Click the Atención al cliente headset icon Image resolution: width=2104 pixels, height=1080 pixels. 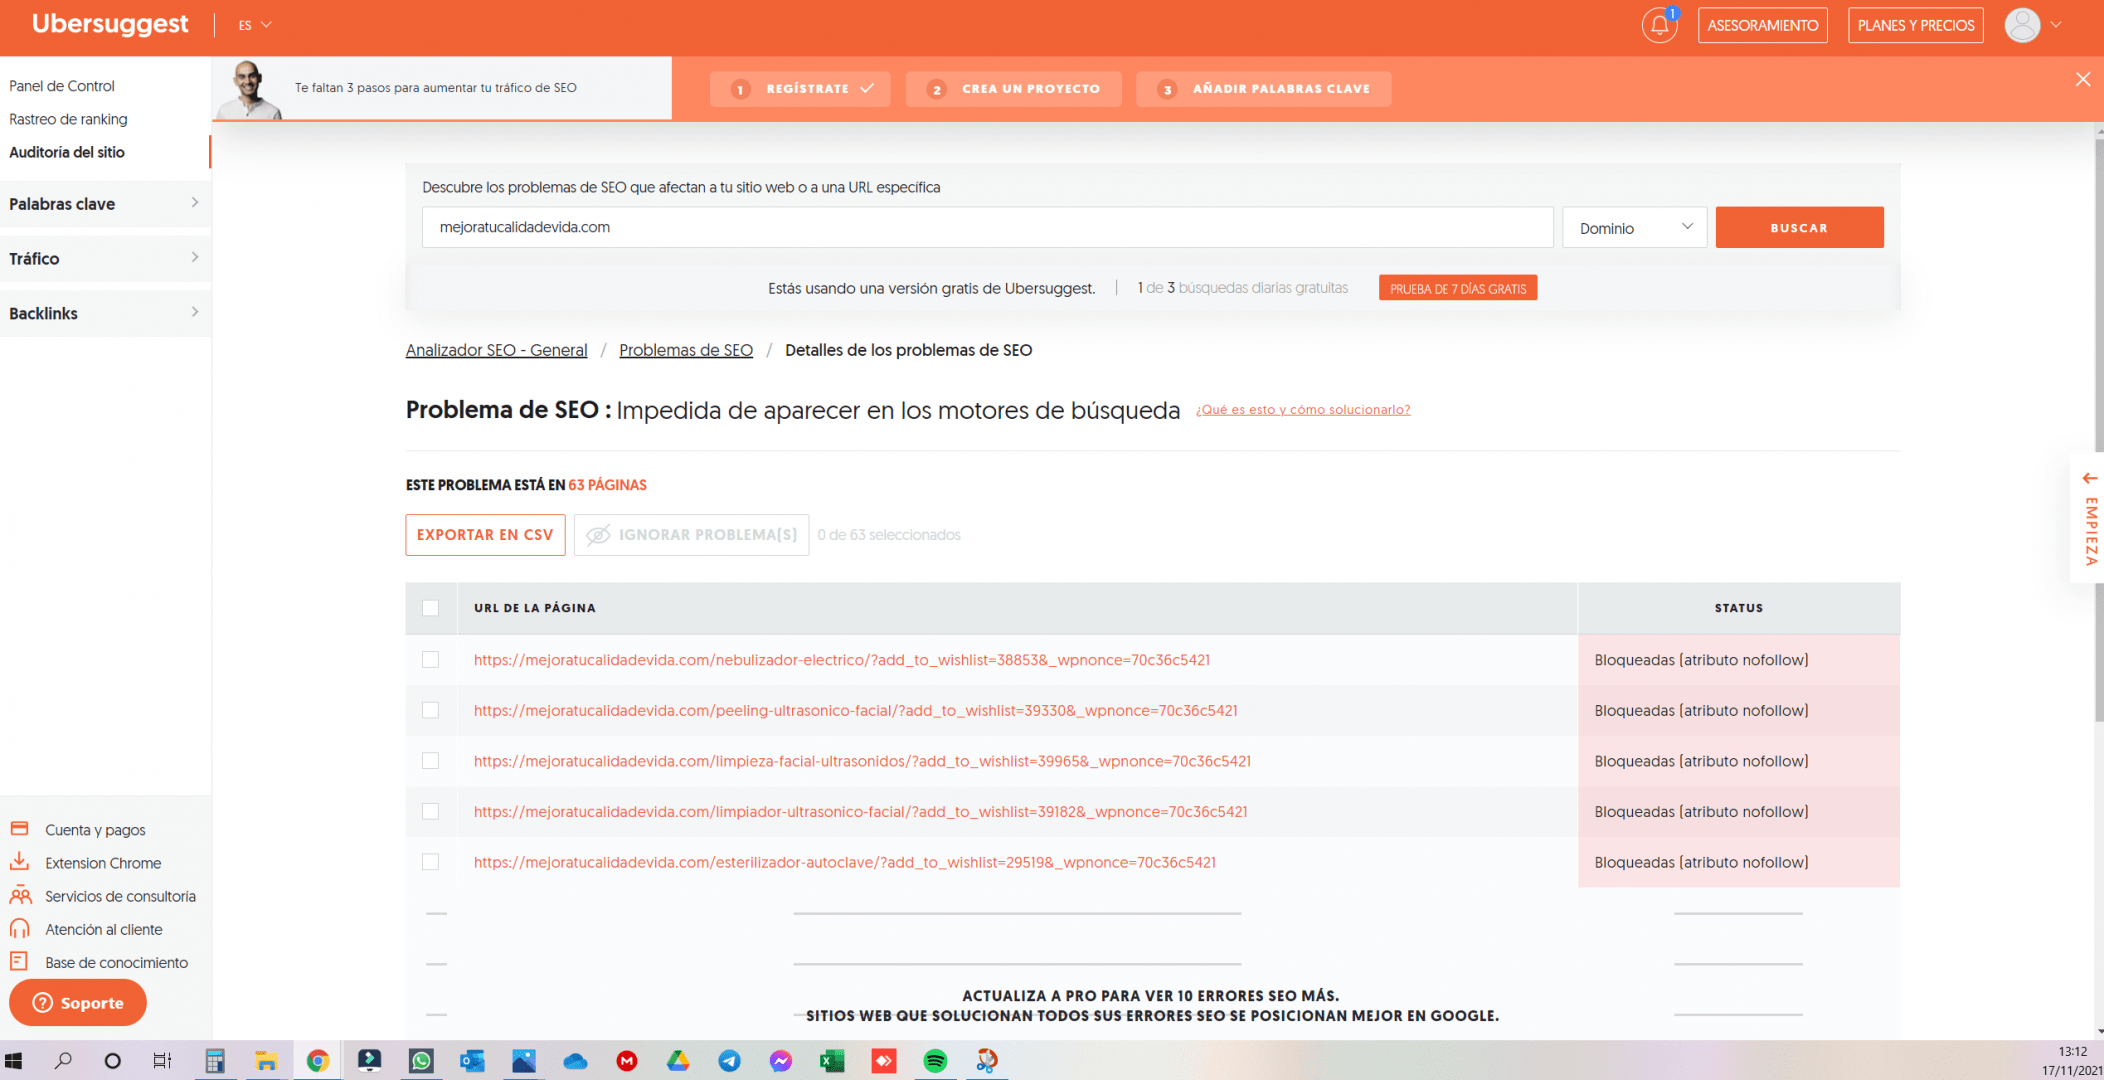tap(19, 928)
